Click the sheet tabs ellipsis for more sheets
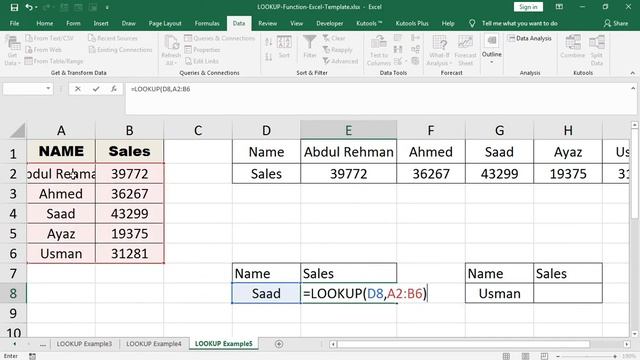The width and height of the screenshot is (640, 360). (x=43, y=344)
